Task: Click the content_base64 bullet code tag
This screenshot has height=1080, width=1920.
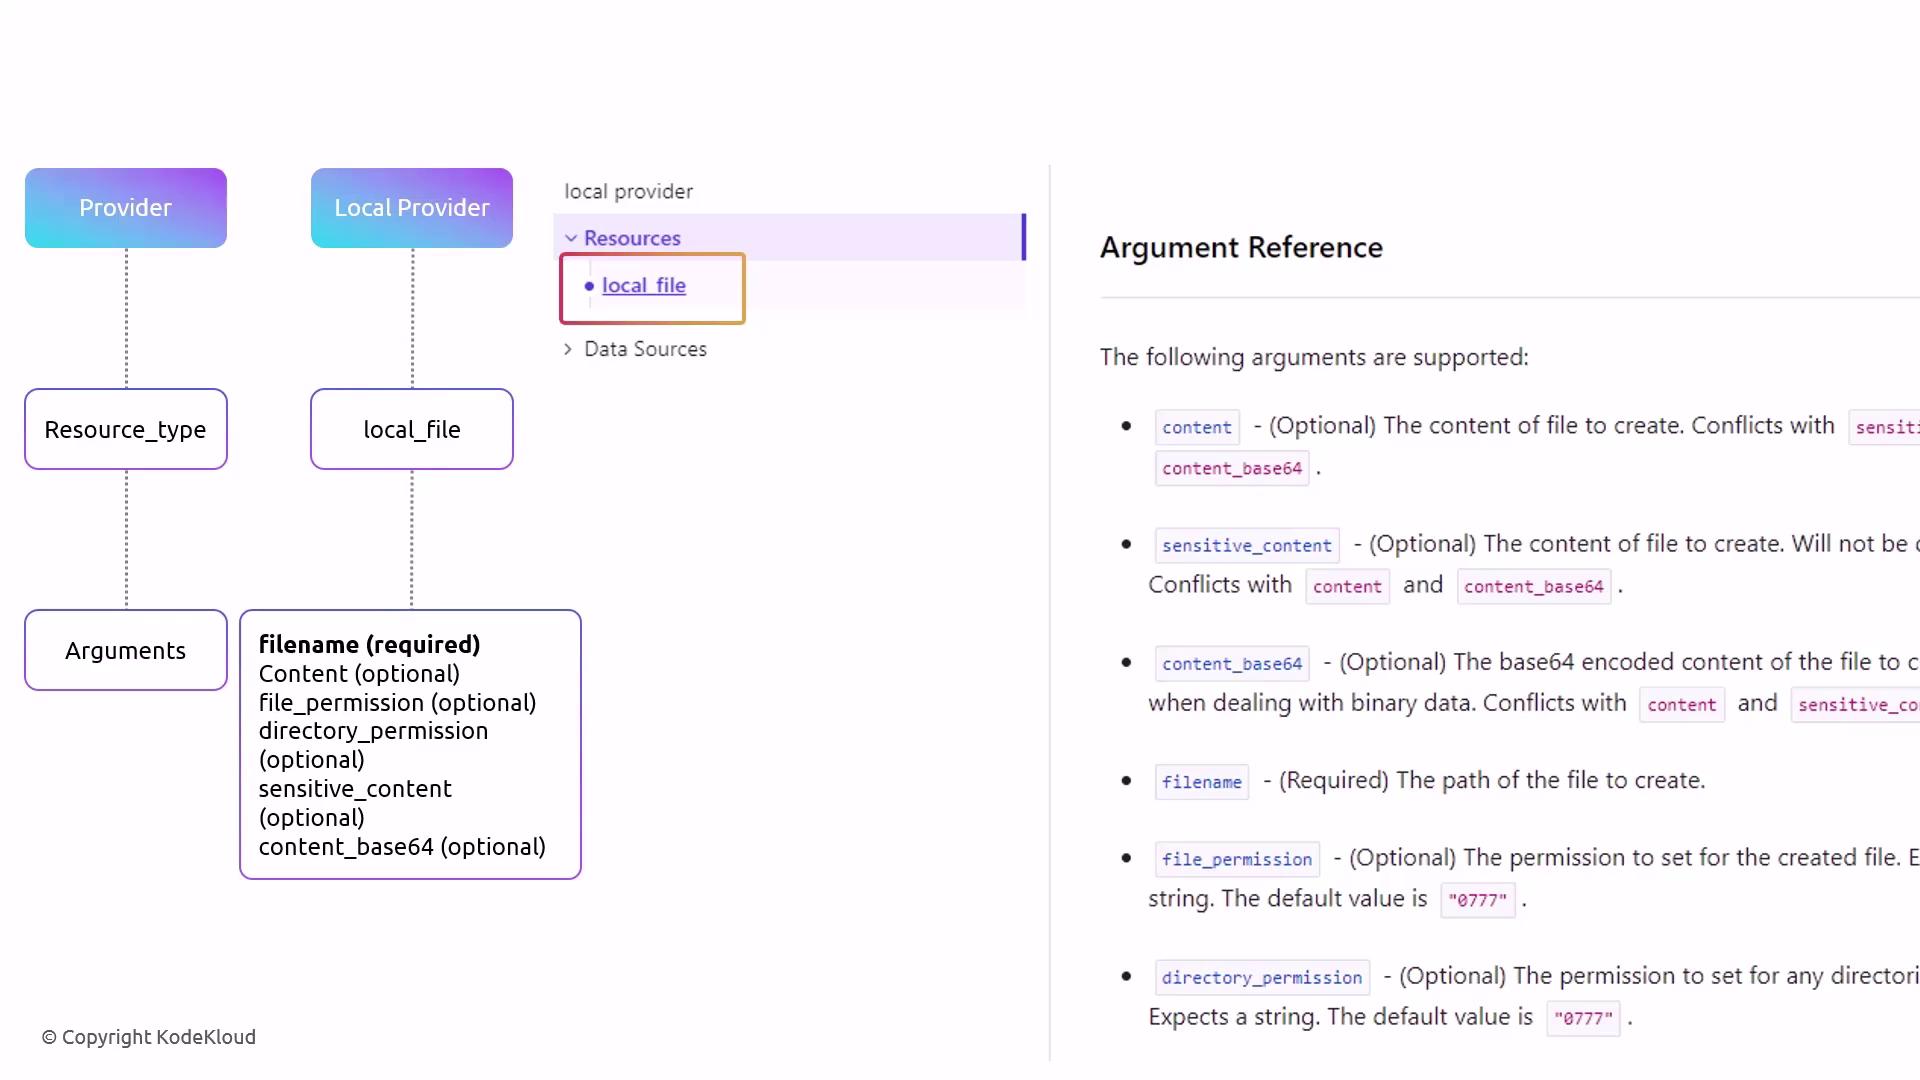Action: 1231,664
